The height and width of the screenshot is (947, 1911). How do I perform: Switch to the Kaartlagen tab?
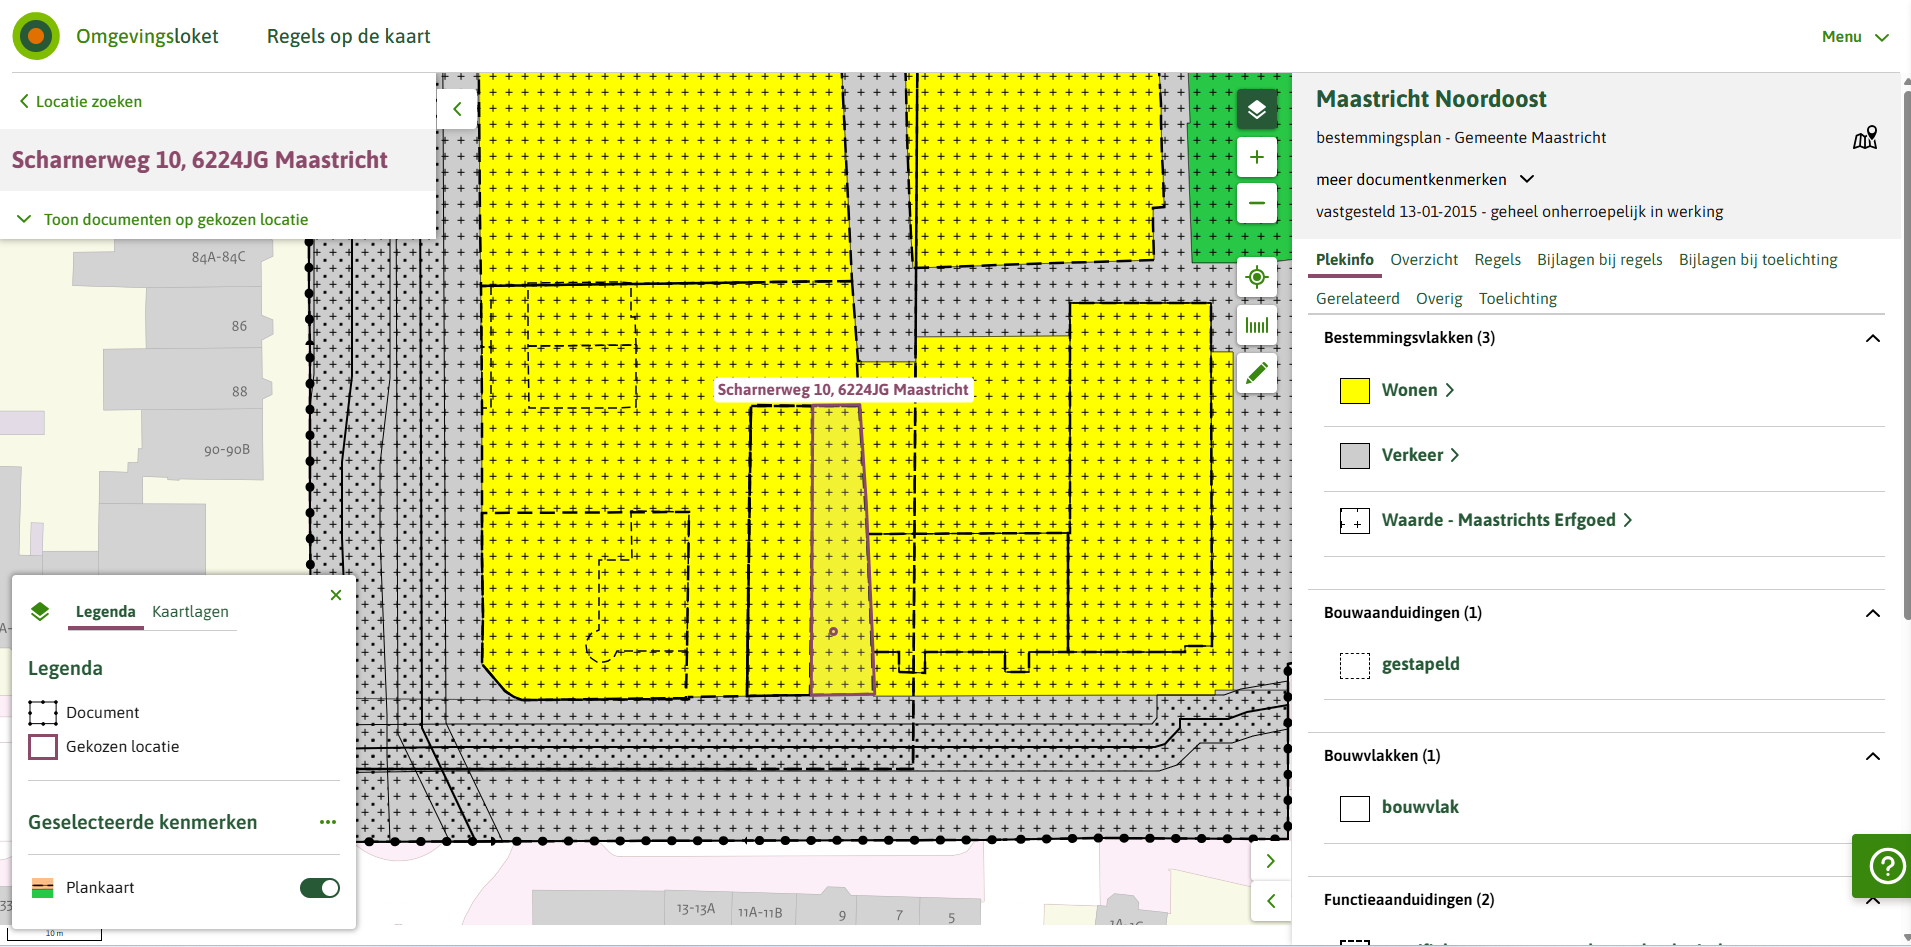[x=190, y=612]
